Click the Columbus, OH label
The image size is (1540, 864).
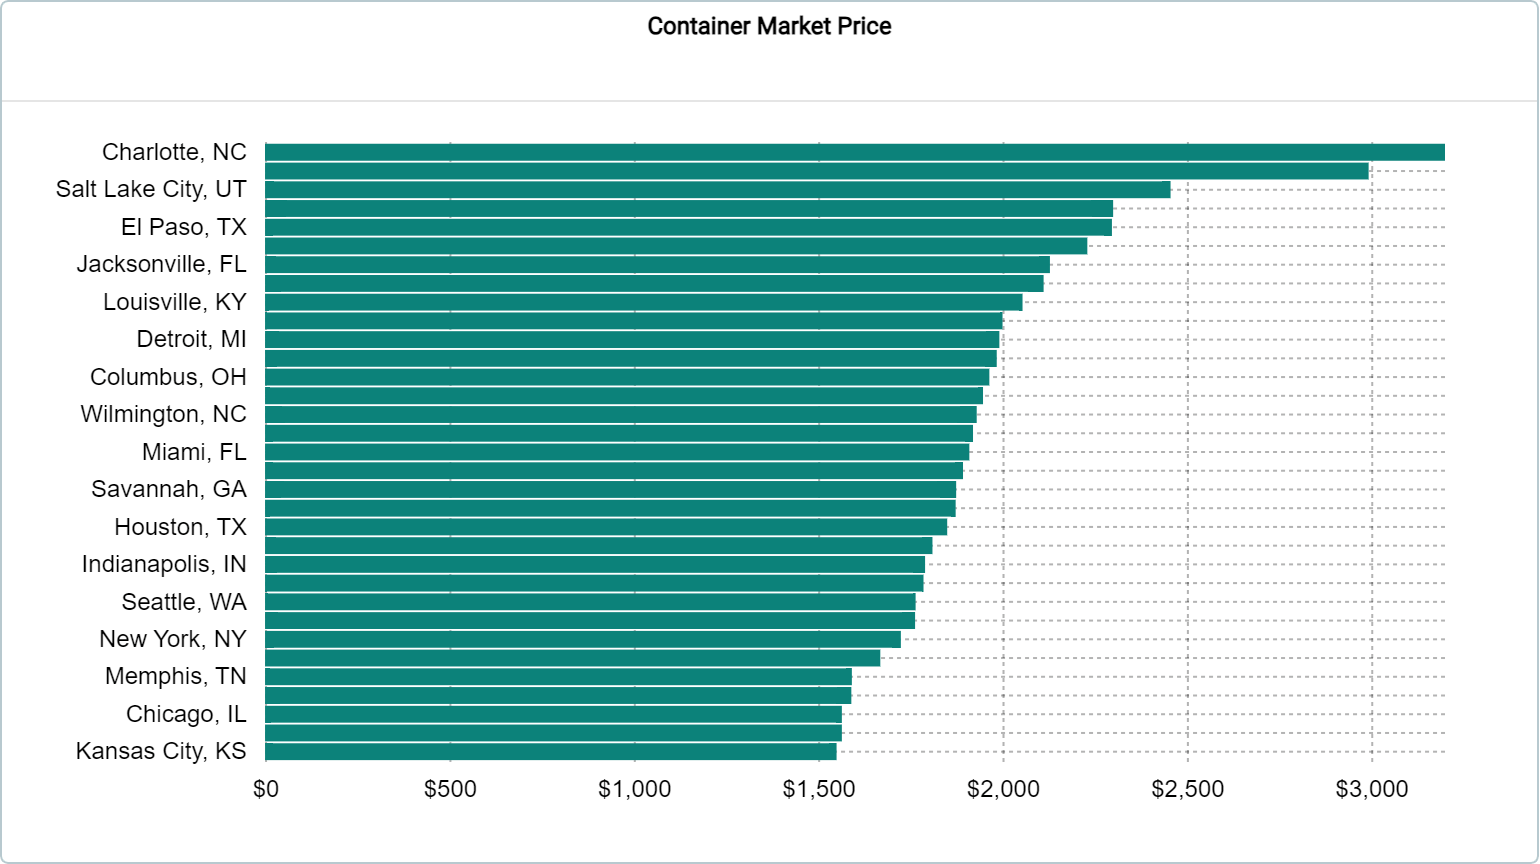pos(168,377)
